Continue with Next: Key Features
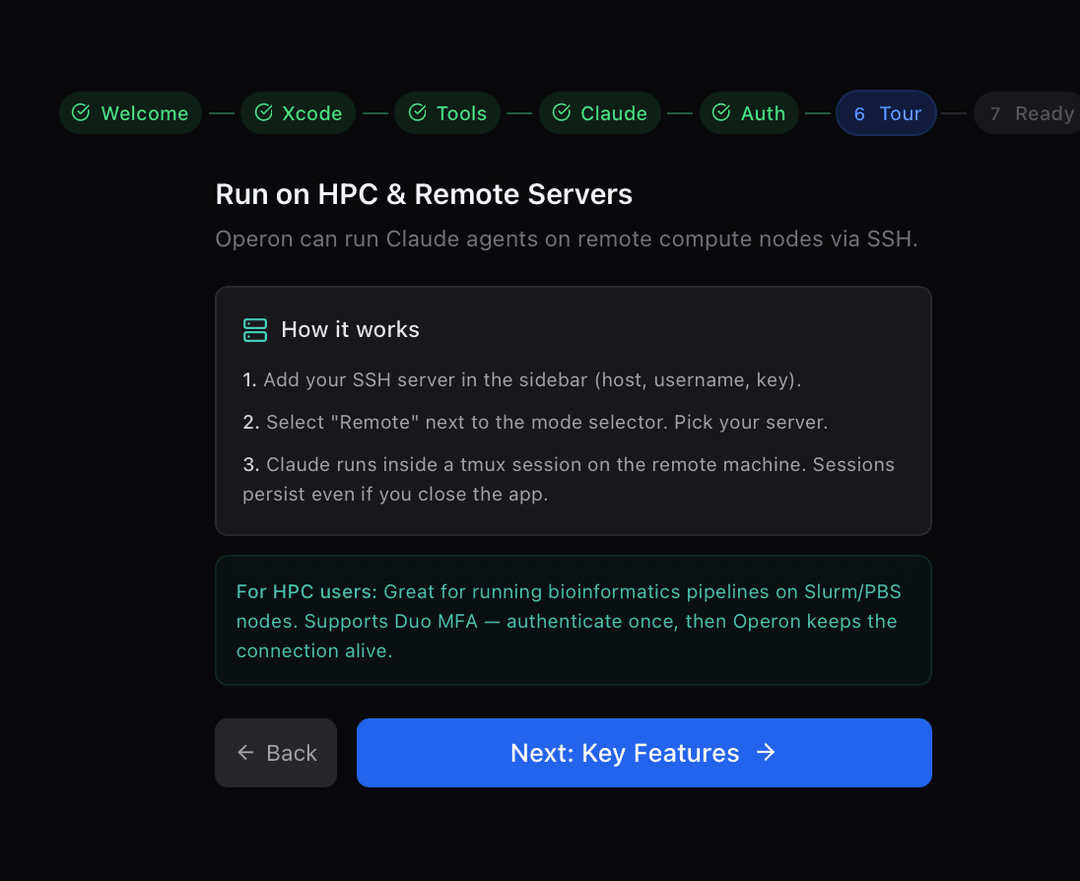Screen dimensions: 1080x881 pyautogui.click(x=644, y=753)
